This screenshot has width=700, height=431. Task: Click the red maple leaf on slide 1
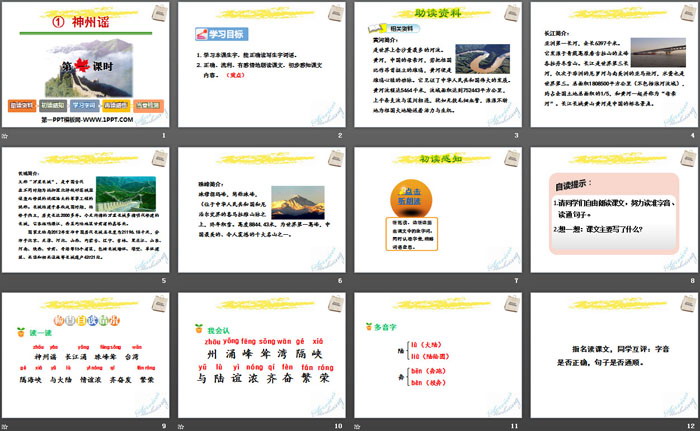click(82, 65)
